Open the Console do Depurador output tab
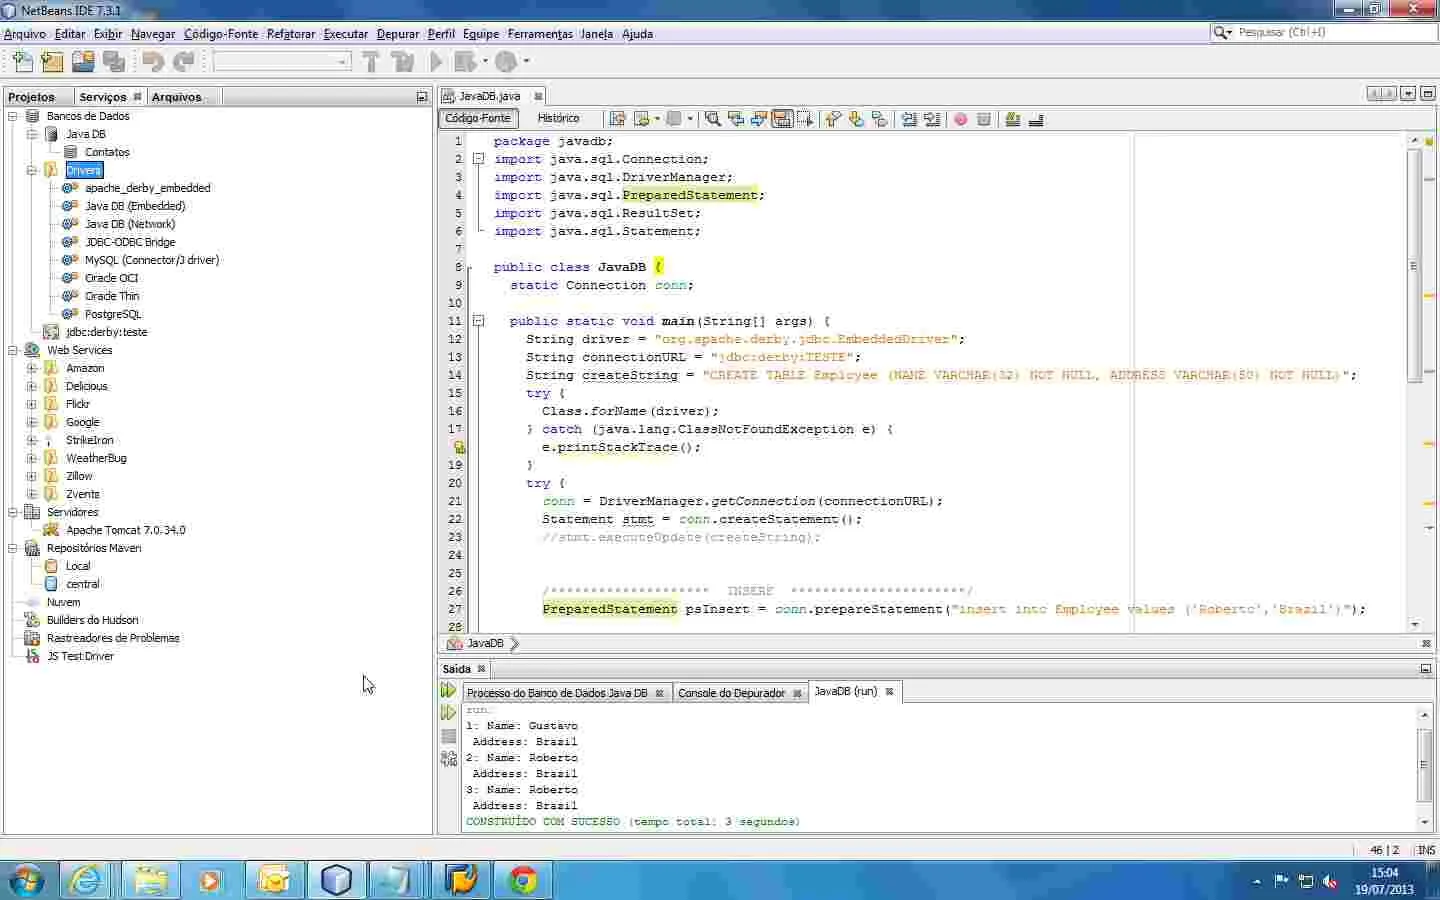This screenshot has width=1440, height=900. tap(731, 693)
